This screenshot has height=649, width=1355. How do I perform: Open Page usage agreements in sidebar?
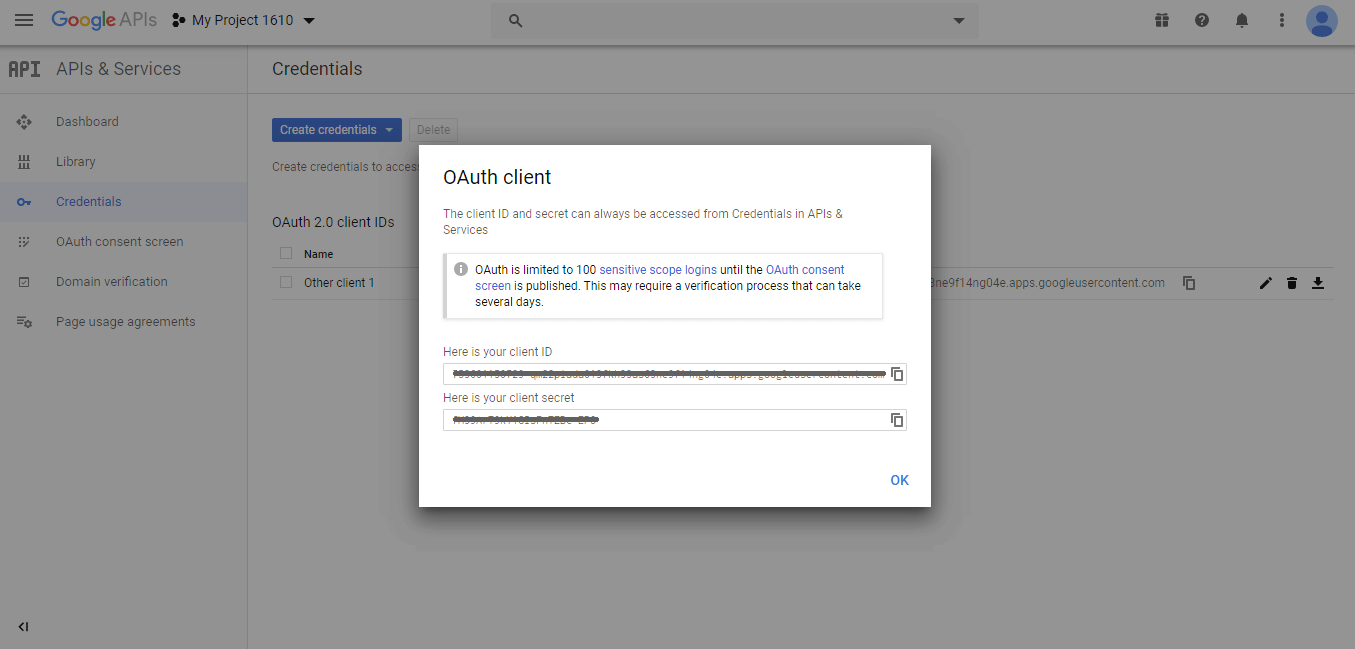(126, 322)
